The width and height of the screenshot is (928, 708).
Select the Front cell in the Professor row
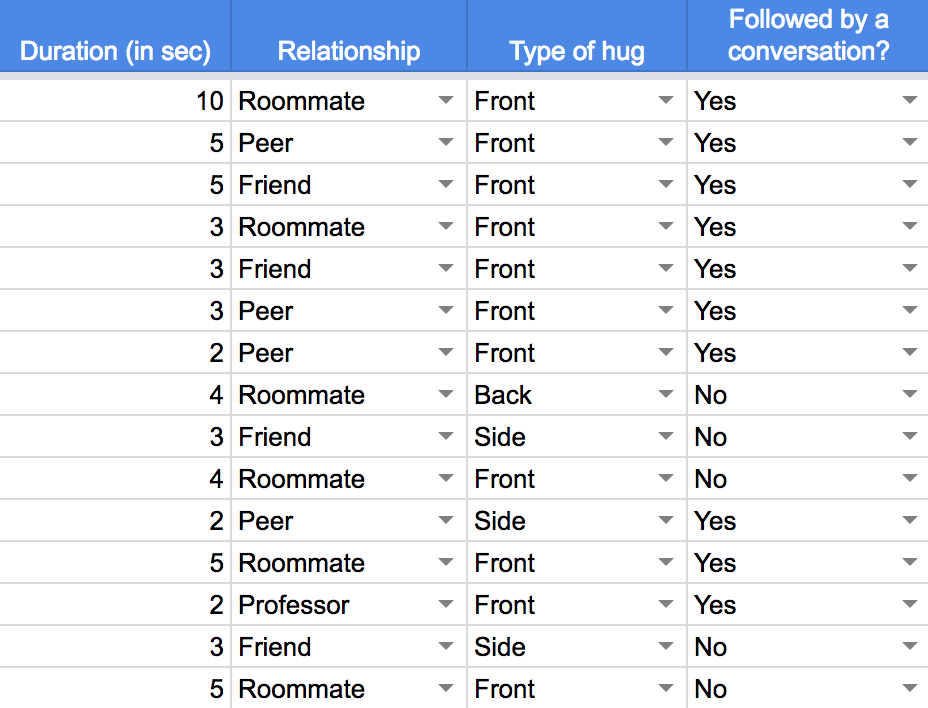point(577,605)
